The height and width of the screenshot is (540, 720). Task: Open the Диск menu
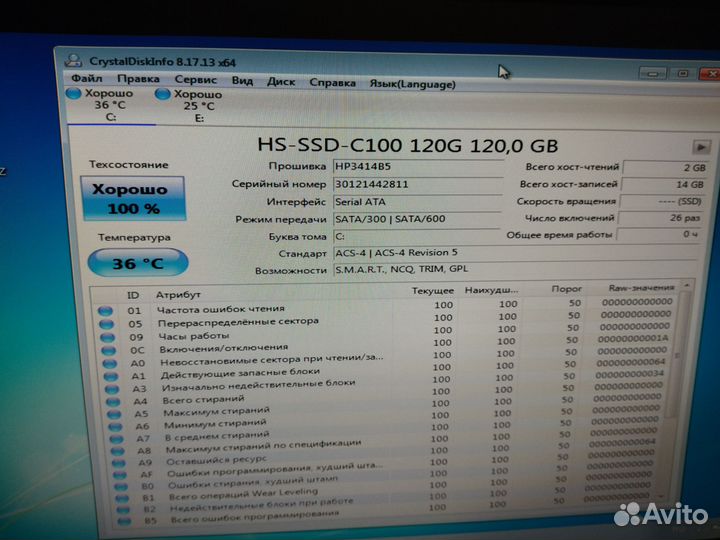coord(281,82)
